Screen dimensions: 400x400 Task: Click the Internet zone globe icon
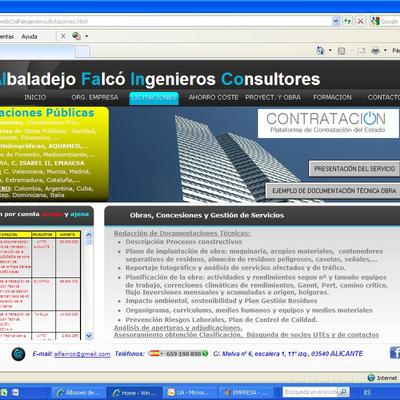(x=371, y=378)
